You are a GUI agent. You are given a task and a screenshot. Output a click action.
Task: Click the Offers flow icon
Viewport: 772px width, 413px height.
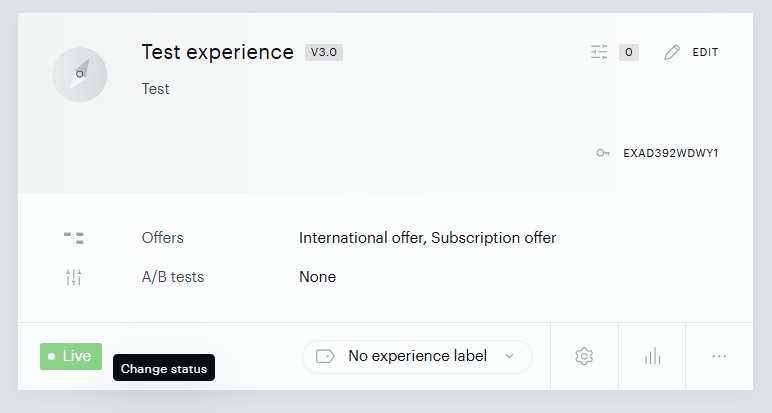(74, 238)
